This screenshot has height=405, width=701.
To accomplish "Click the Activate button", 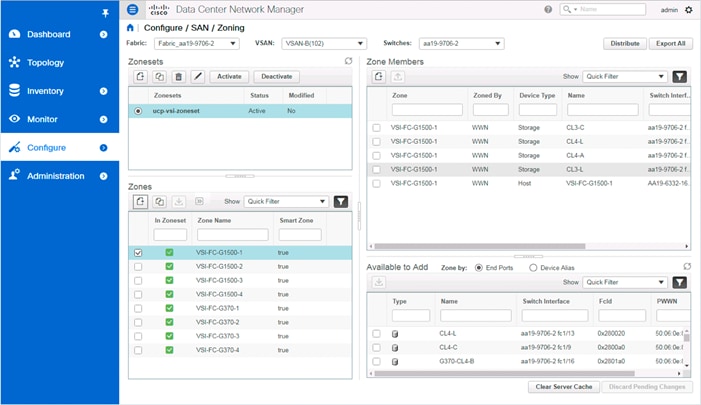I will click(x=229, y=76).
